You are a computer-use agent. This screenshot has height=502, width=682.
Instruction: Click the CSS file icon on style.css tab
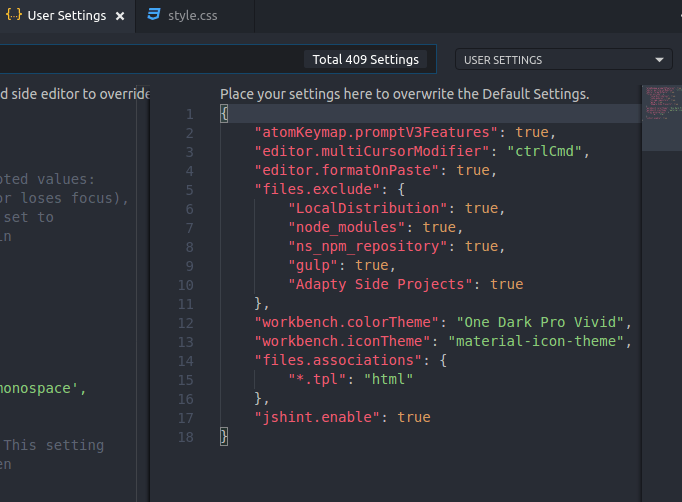tap(153, 16)
